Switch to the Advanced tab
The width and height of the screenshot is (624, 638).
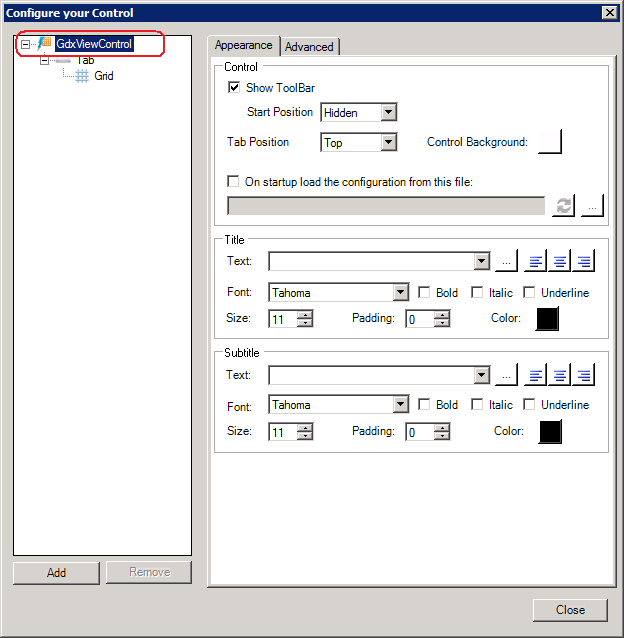tap(310, 47)
